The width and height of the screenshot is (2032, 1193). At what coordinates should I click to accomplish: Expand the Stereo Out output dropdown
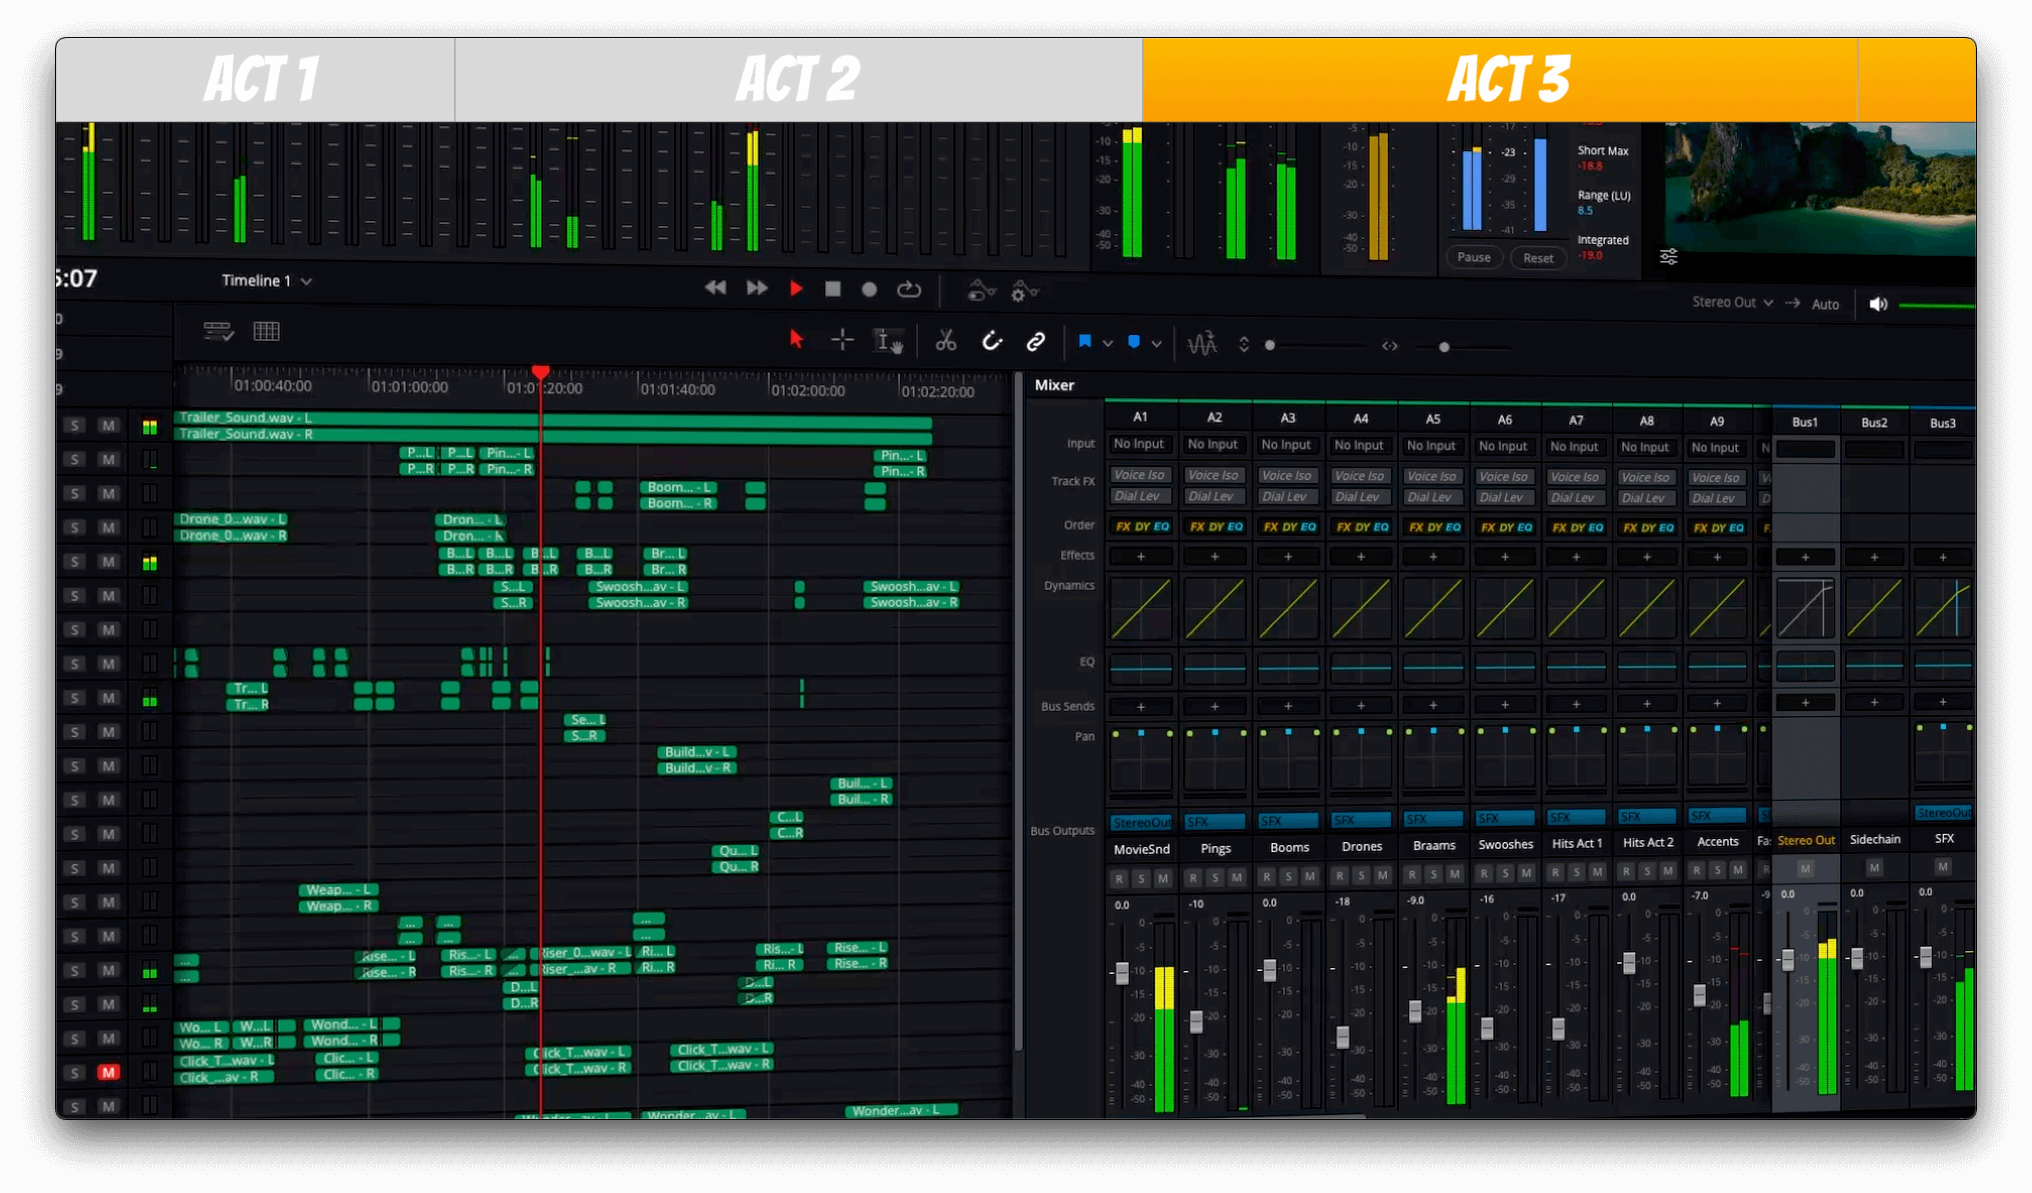(x=1732, y=302)
